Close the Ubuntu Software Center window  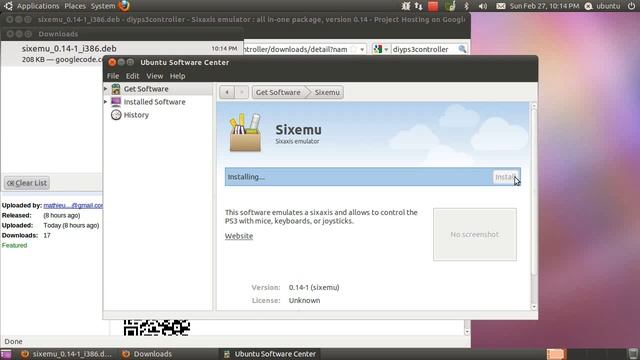(x=112, y=62)
